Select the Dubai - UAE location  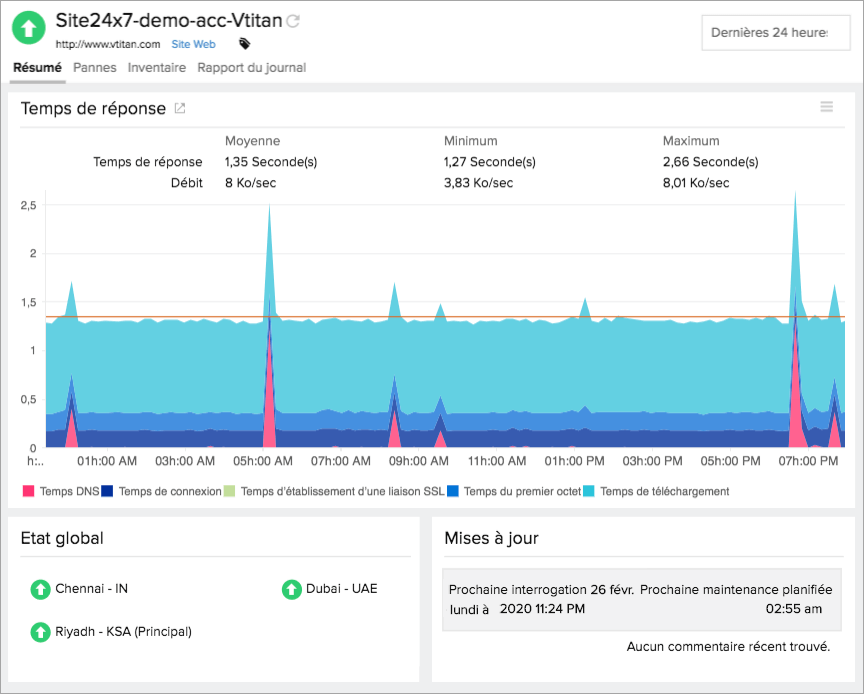pos(342,589)
